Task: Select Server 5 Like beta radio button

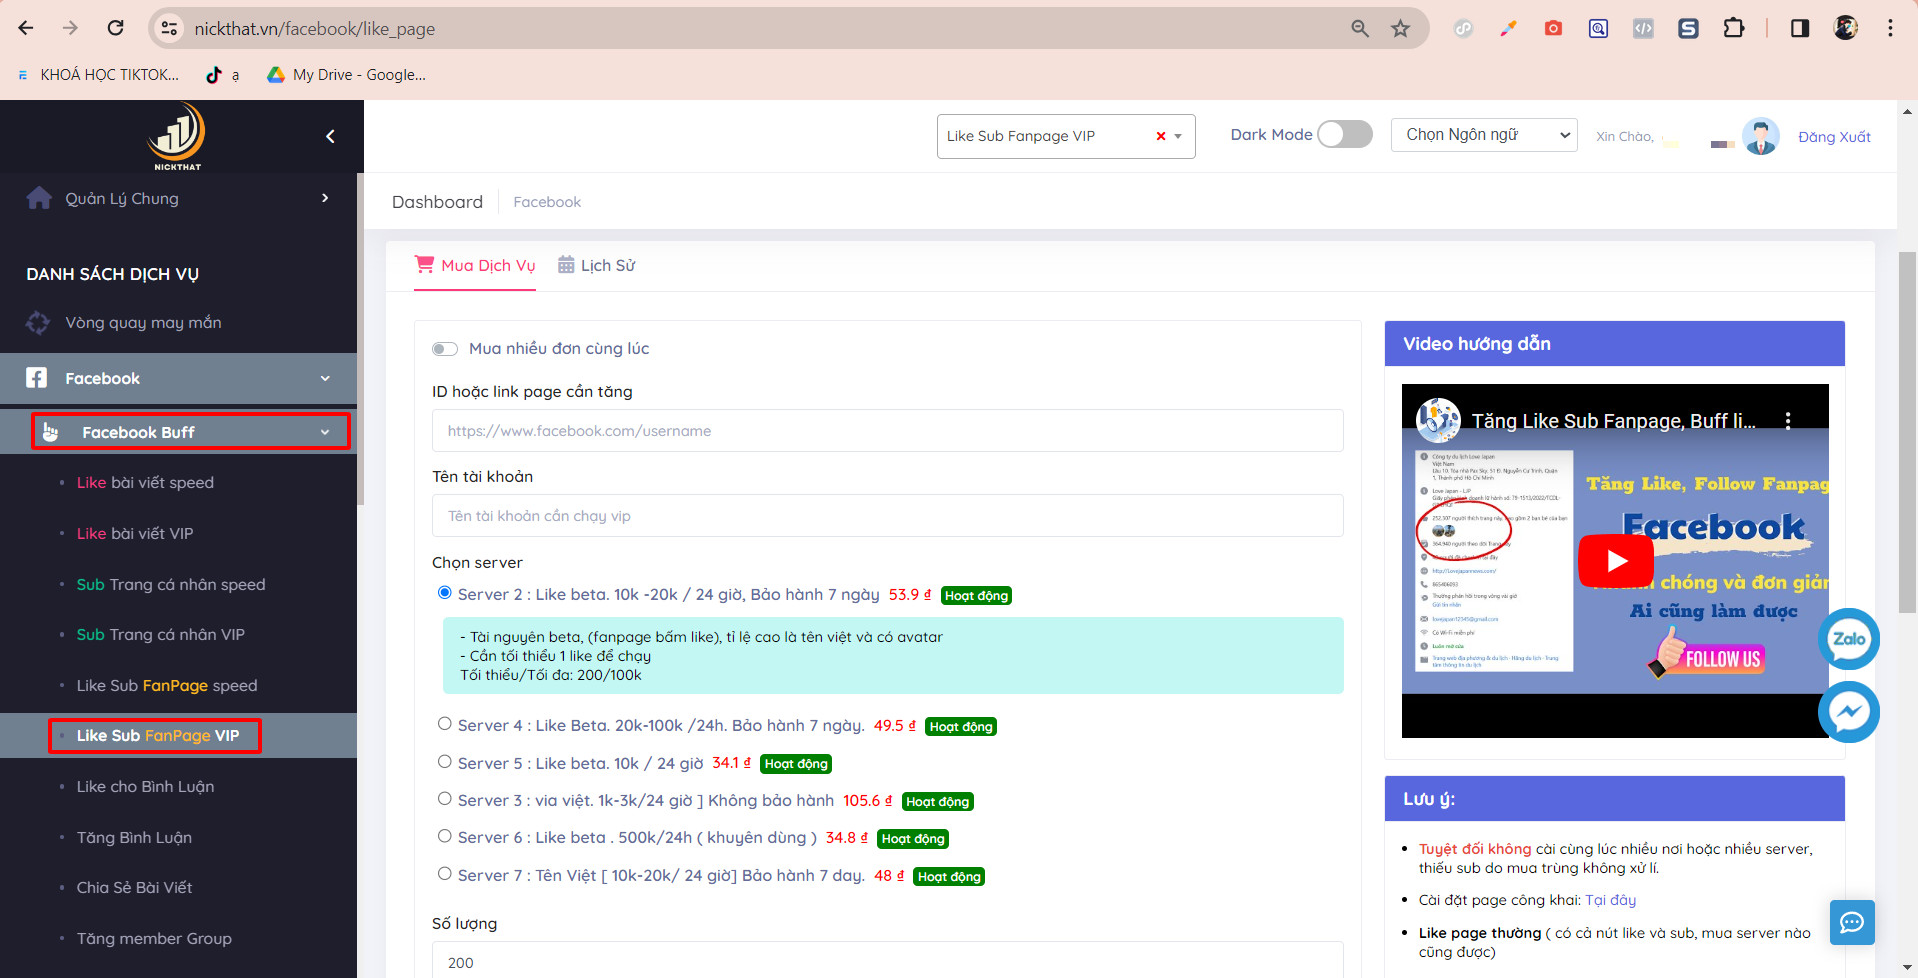Action: [x=444, y=762]
